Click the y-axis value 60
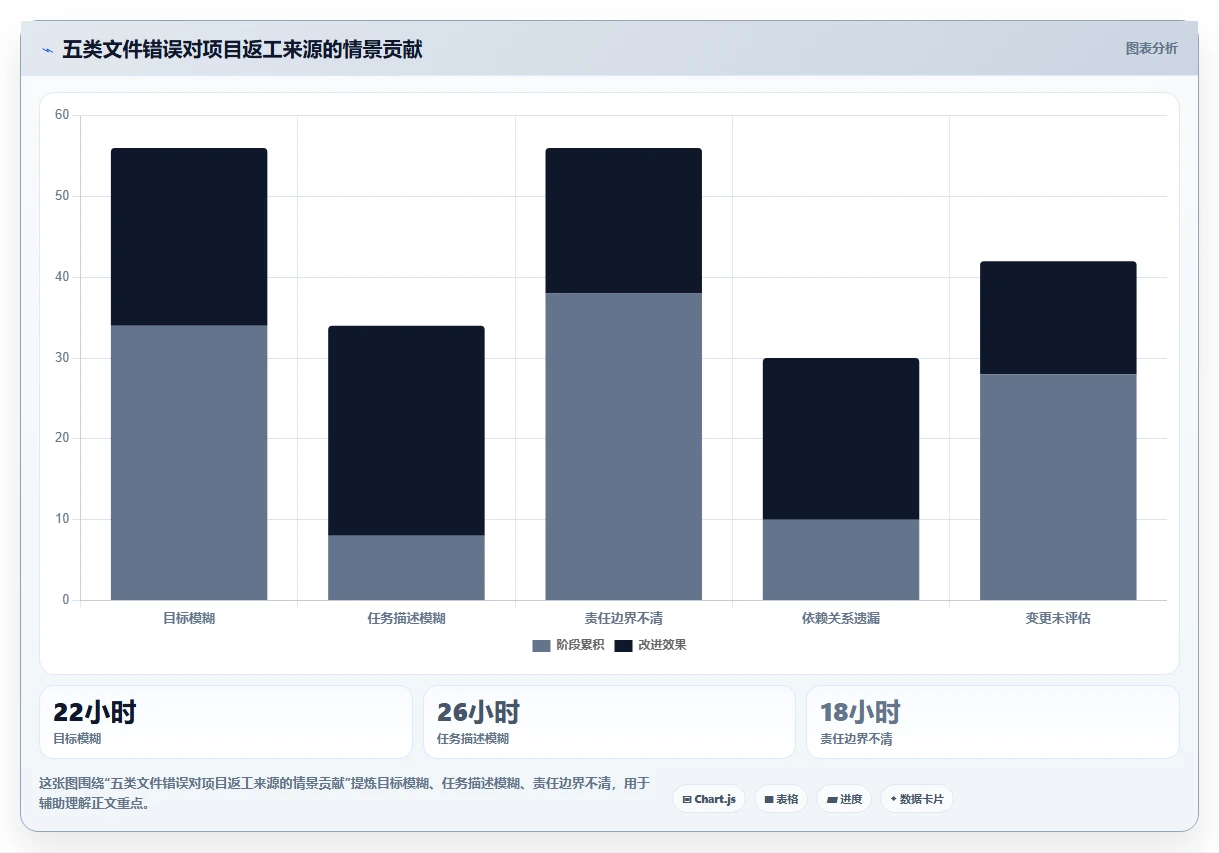 (62, 115)
